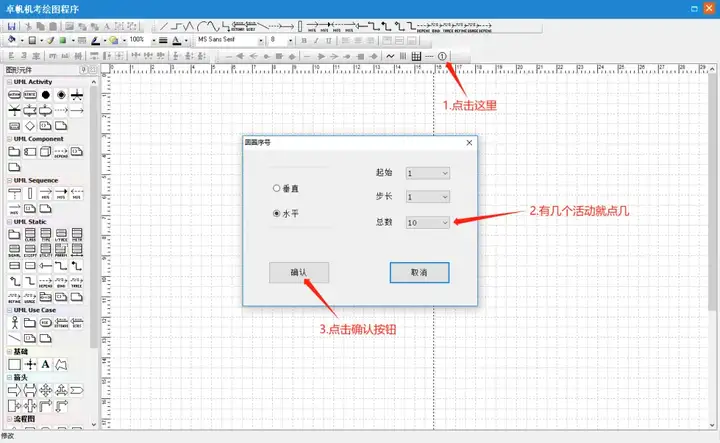Pick the right block arrow shape
Image resolution: width=720 pixels, height=443 pixels.
[x=14, y=391]
